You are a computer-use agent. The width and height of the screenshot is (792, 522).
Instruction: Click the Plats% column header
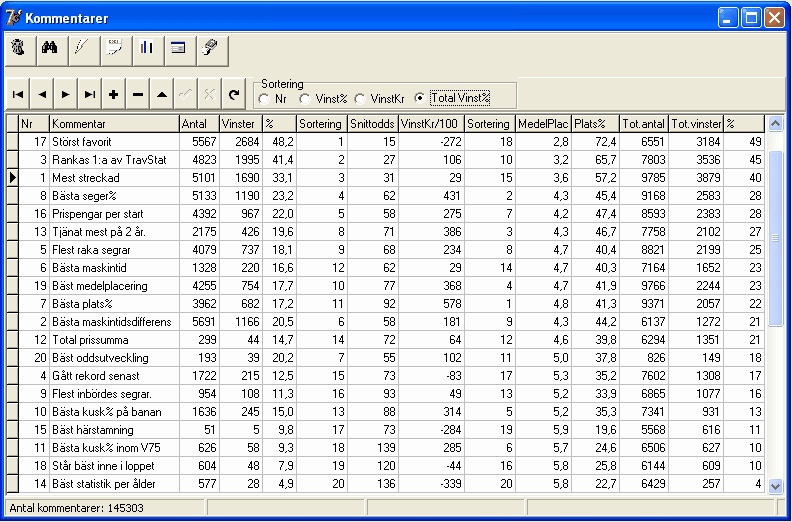(596, 124)
